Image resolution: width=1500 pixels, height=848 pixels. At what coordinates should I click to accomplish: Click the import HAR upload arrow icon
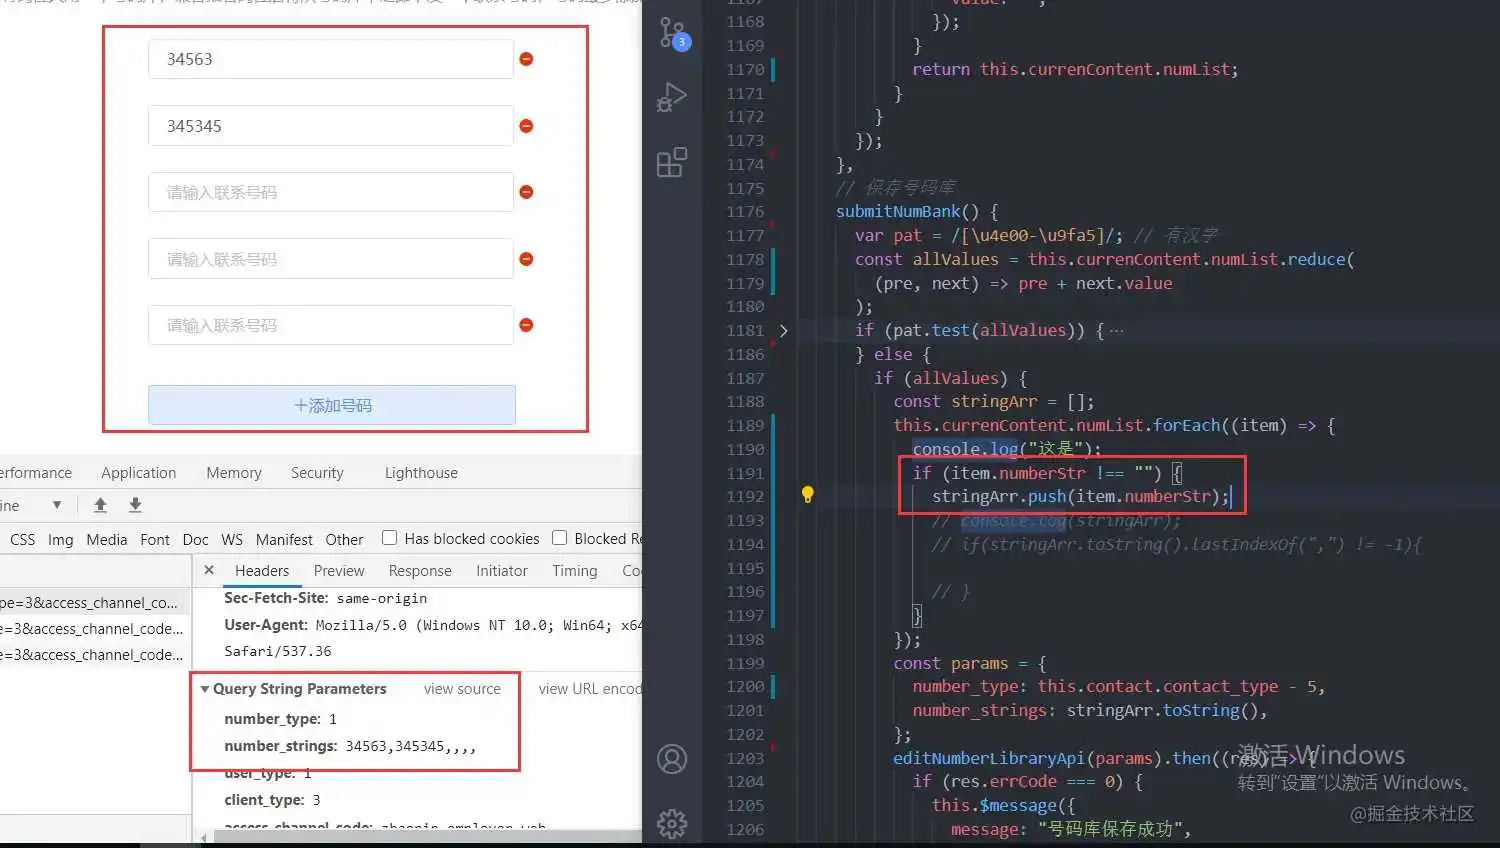pyautogui.click(x=100, y=505)
